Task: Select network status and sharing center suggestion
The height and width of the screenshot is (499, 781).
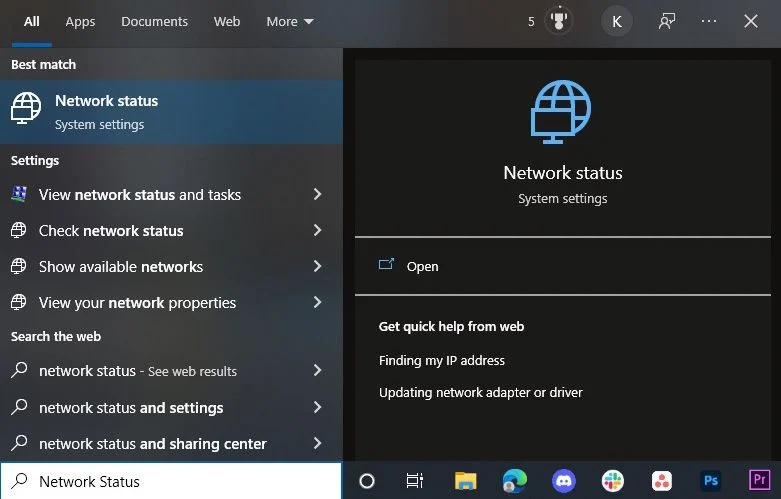Action: pyautogui.click(x=171, y=443)
